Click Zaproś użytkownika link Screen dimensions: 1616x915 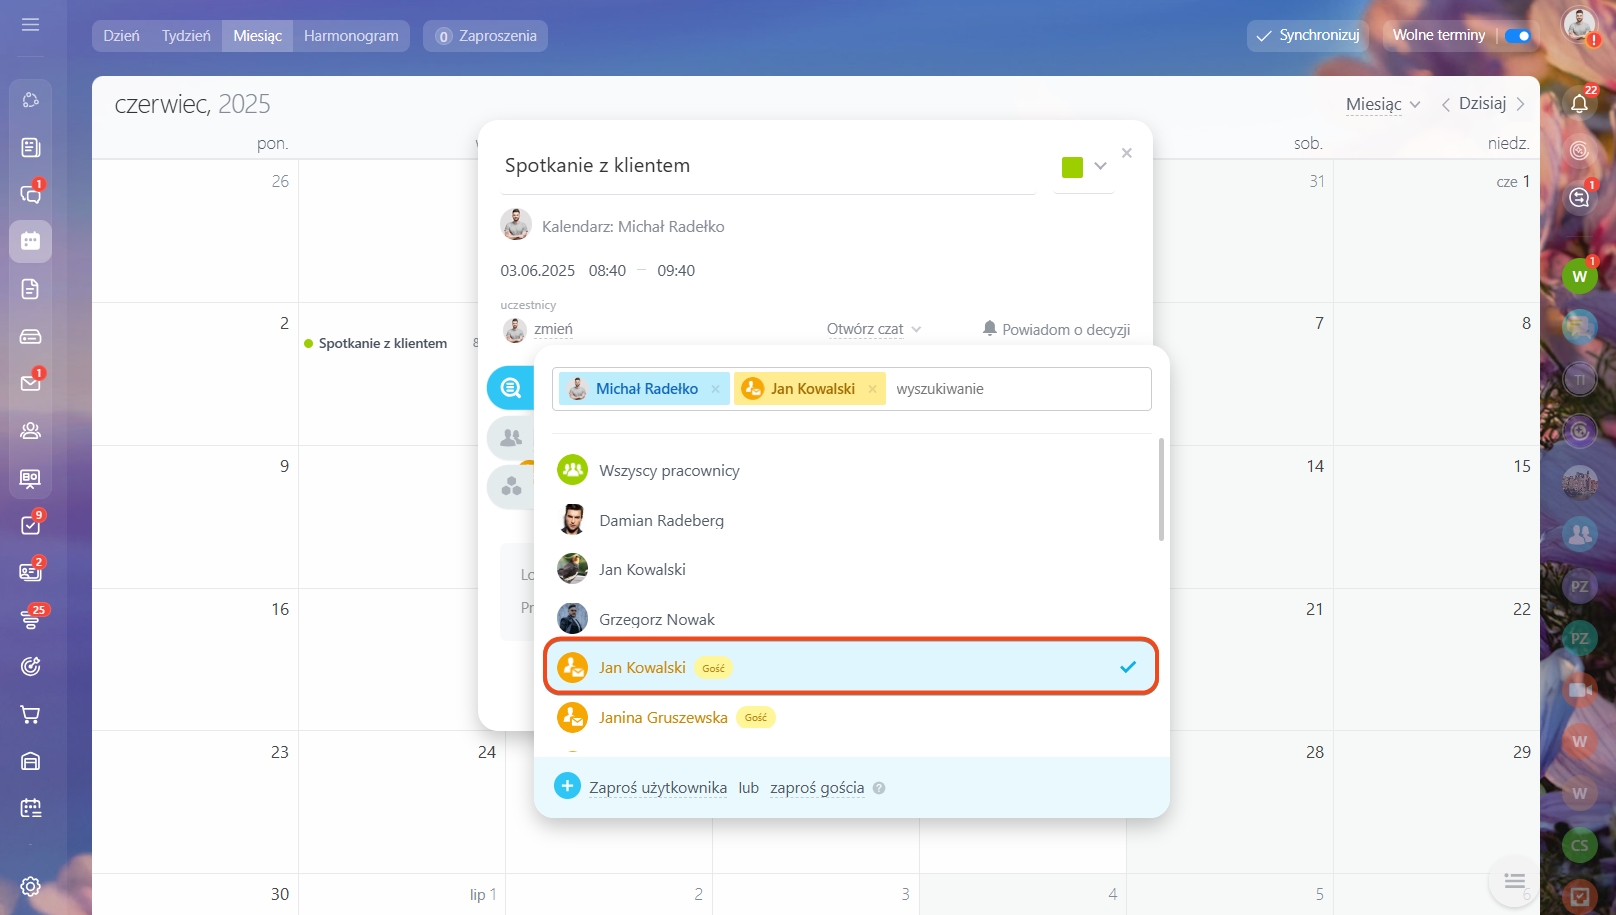(658, 788)
